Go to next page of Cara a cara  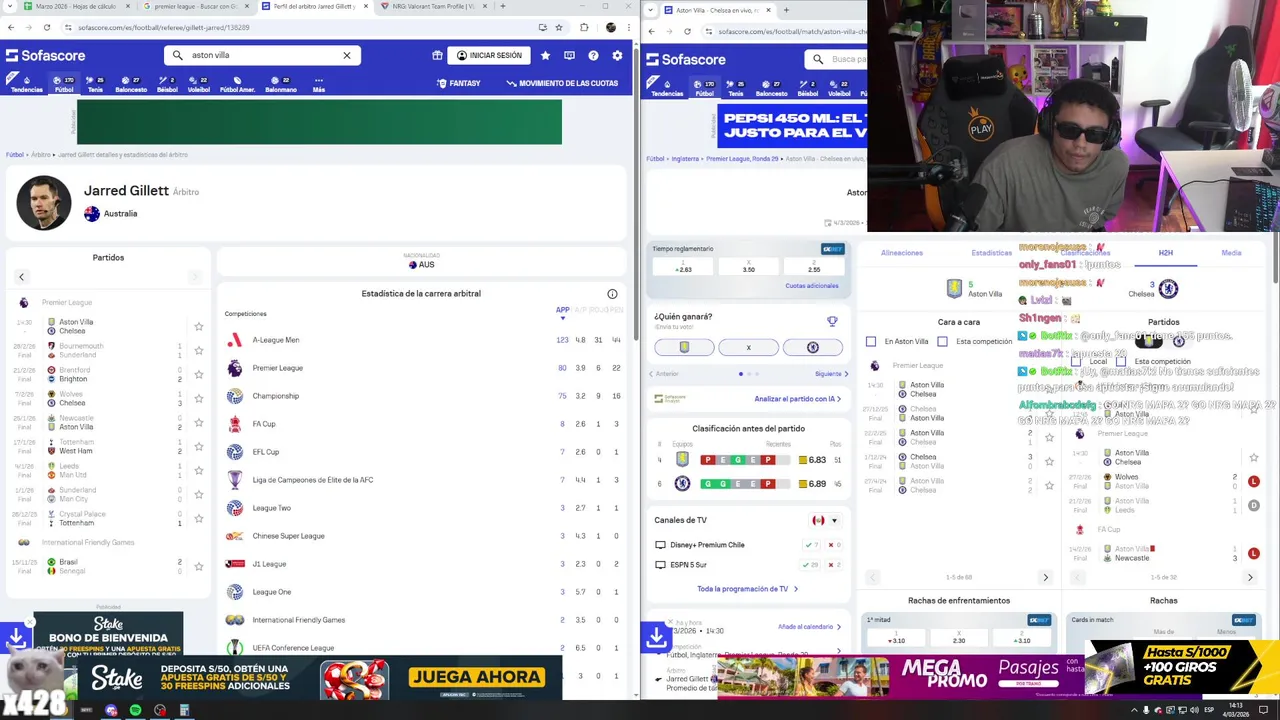[1045, 577]
